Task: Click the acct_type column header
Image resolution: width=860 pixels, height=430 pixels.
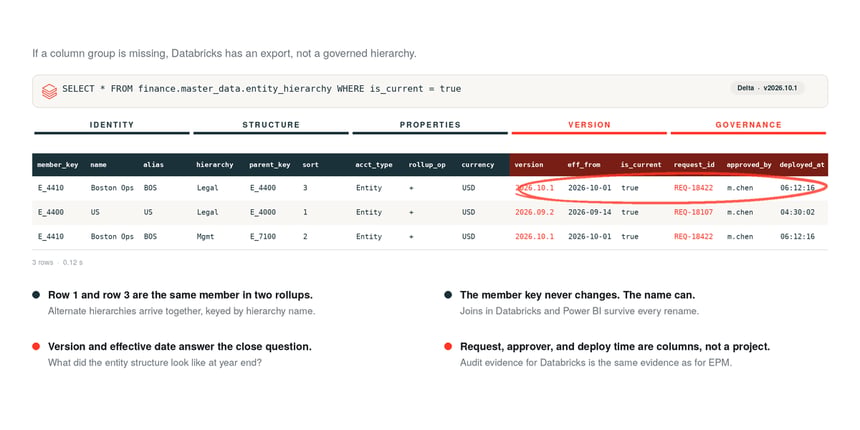Action: [x=374, y=165]
